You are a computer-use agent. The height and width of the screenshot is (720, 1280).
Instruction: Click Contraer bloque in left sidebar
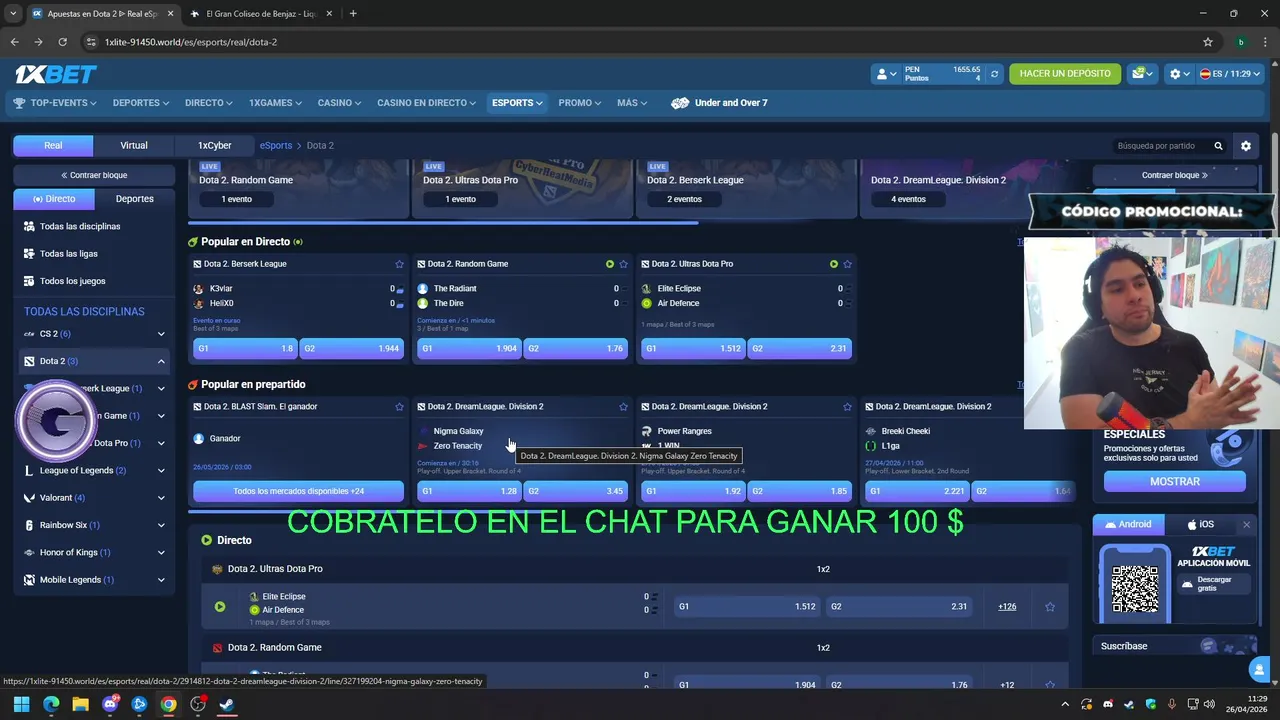click(94, 175)
